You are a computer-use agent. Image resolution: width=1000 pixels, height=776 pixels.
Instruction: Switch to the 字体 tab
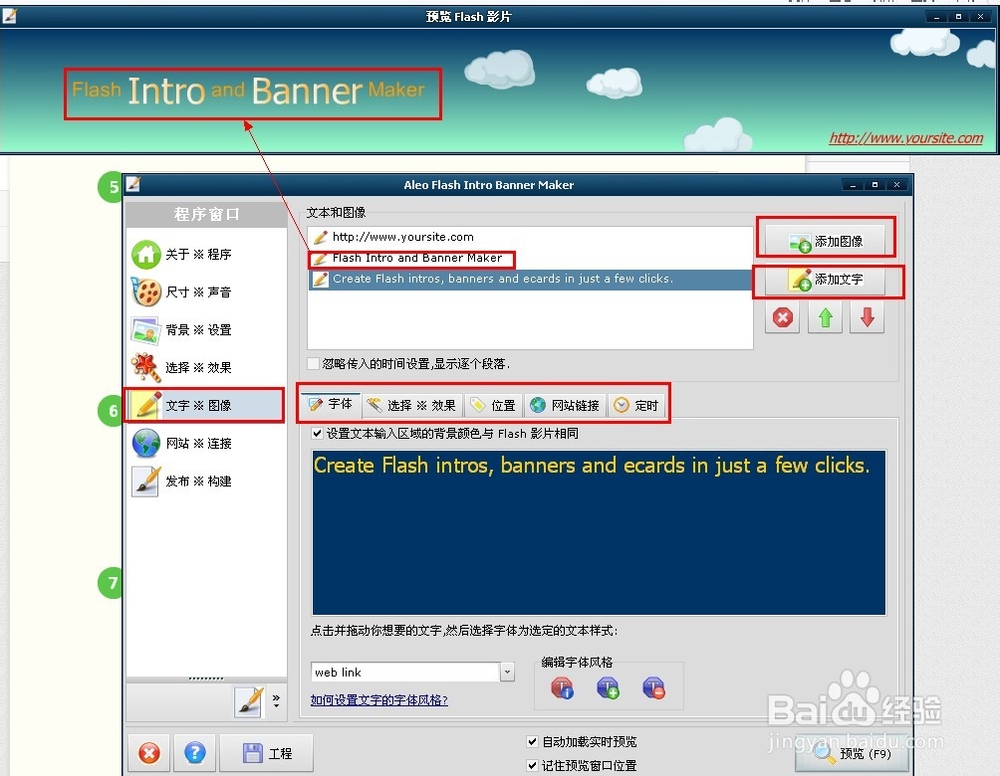pyautogui.click(x=330, y=404)
